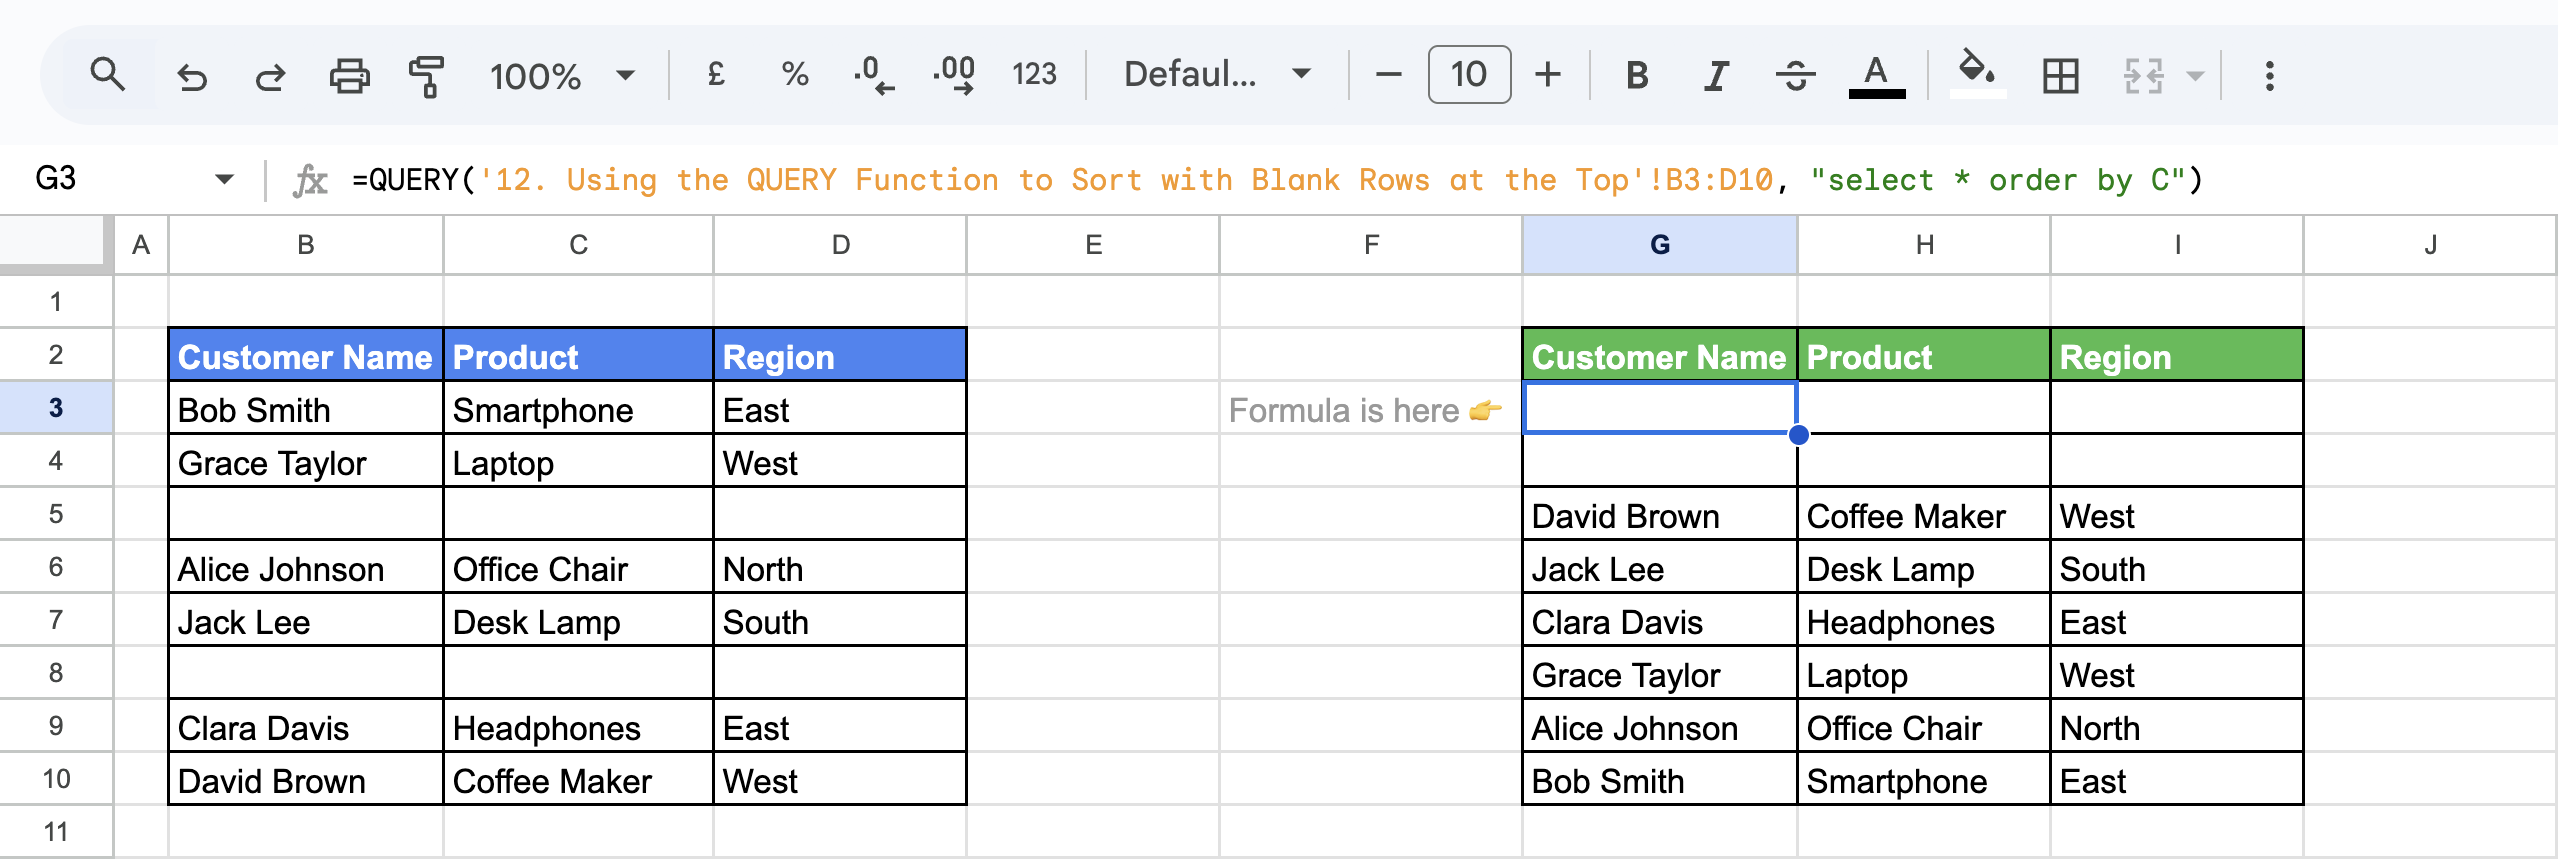Image resolution: width=2558 pixels, height=859 pixels.
Task: Decrease decimal places
Action: (x=874, y=75)
